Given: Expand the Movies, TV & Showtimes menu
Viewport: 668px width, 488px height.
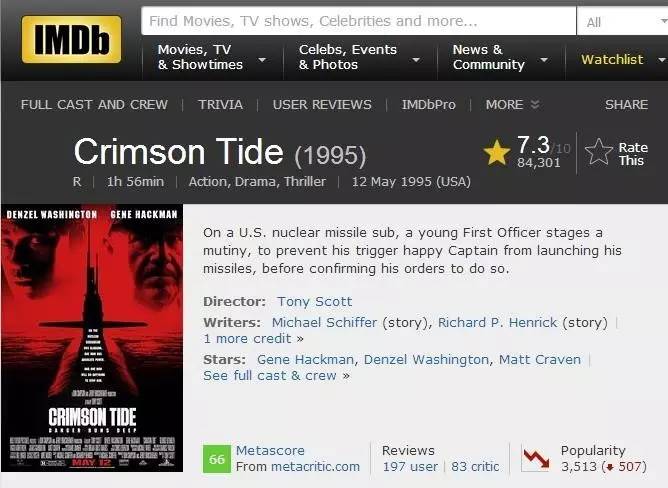Looking at the screenshot, I should 211,57.
